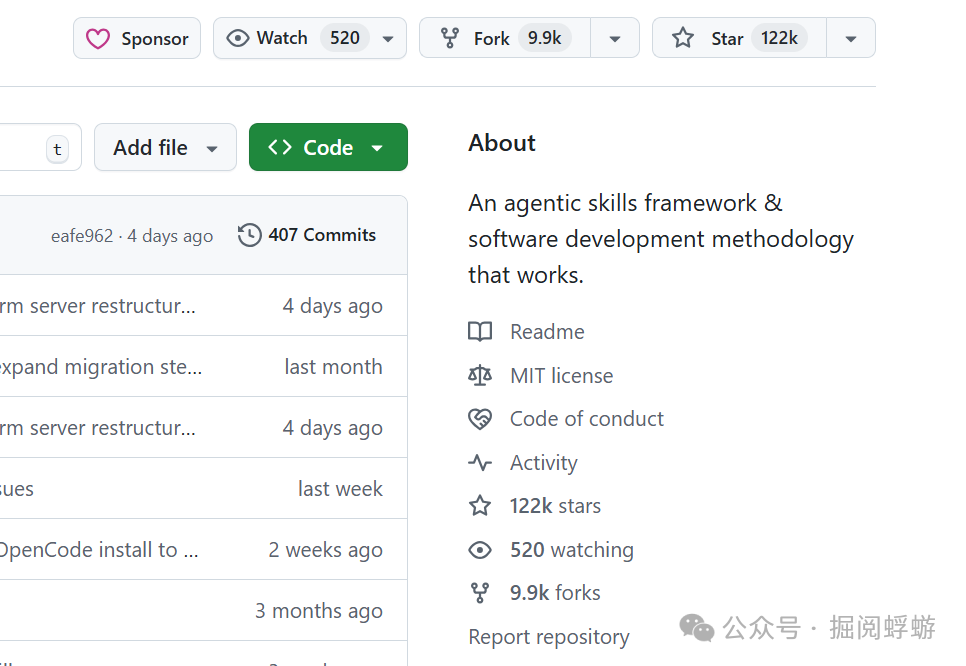
Task: Click the fork icon on Fork button
Action: coord(452,39)
